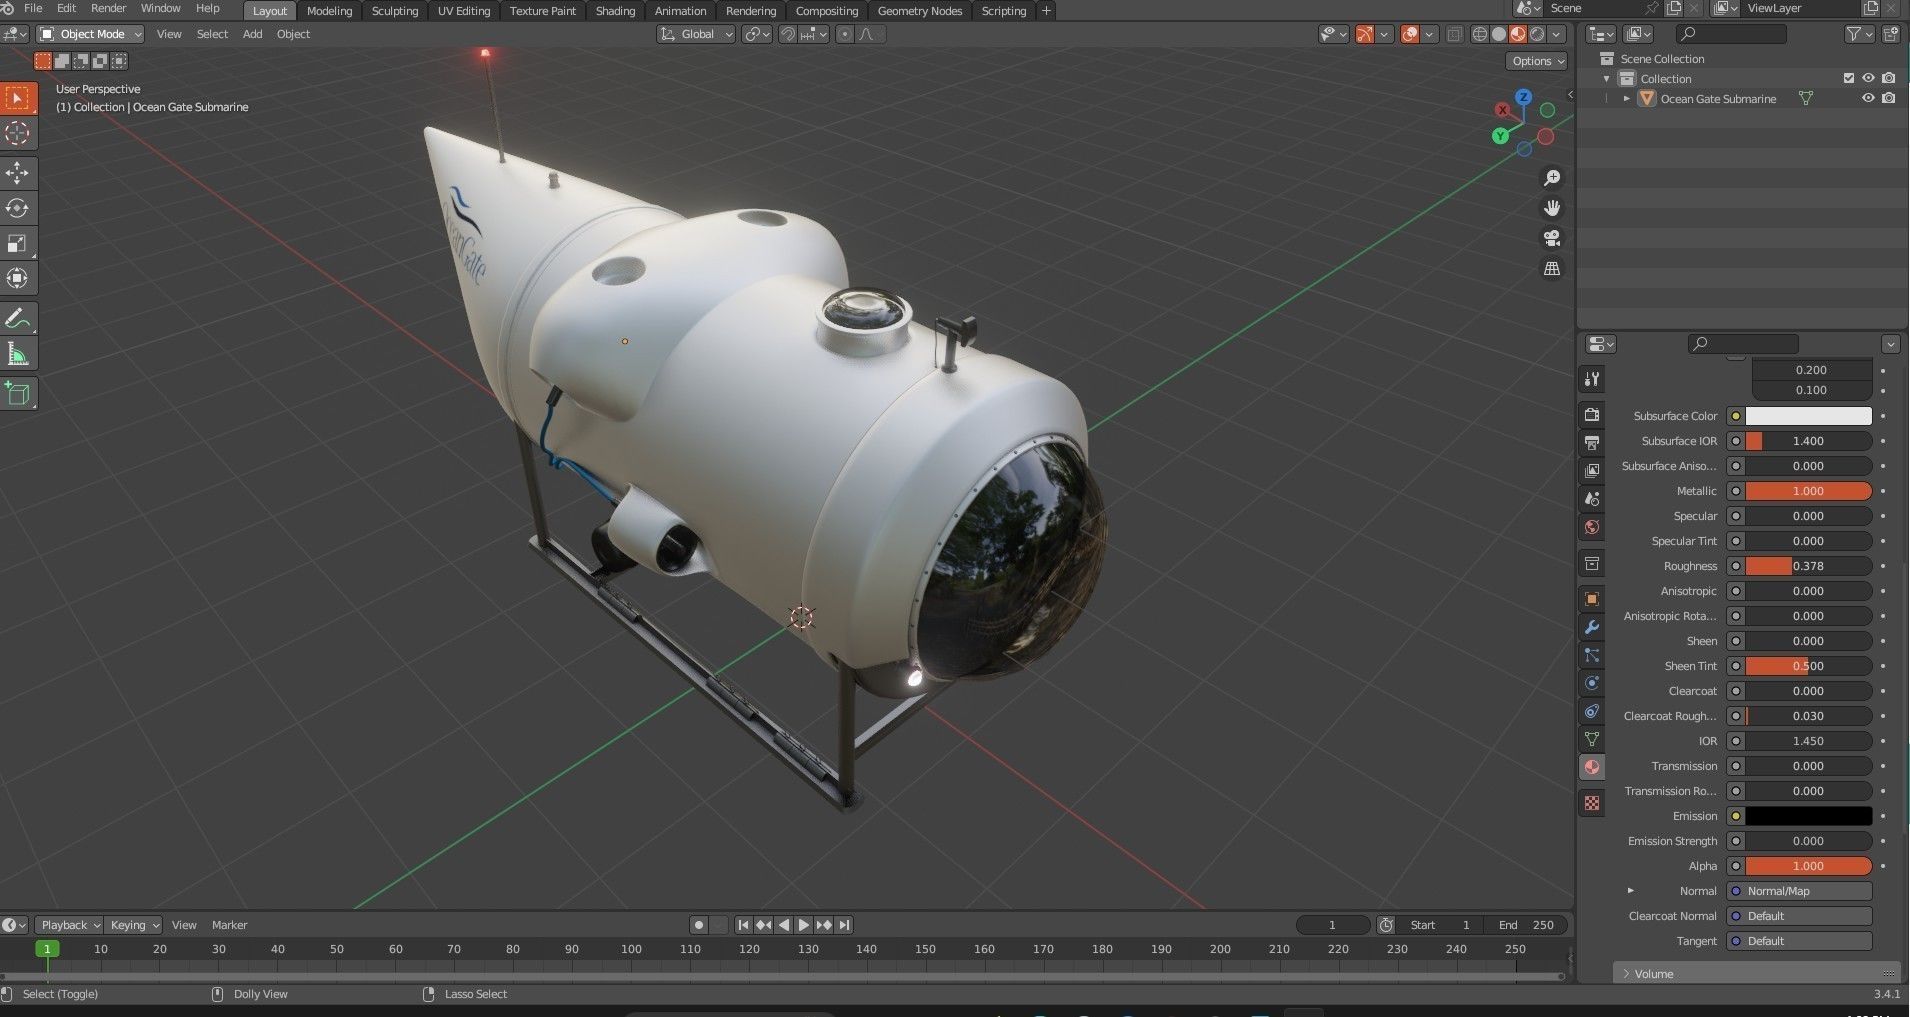
Task: Select the Output properties tab
Action: 1592,444
